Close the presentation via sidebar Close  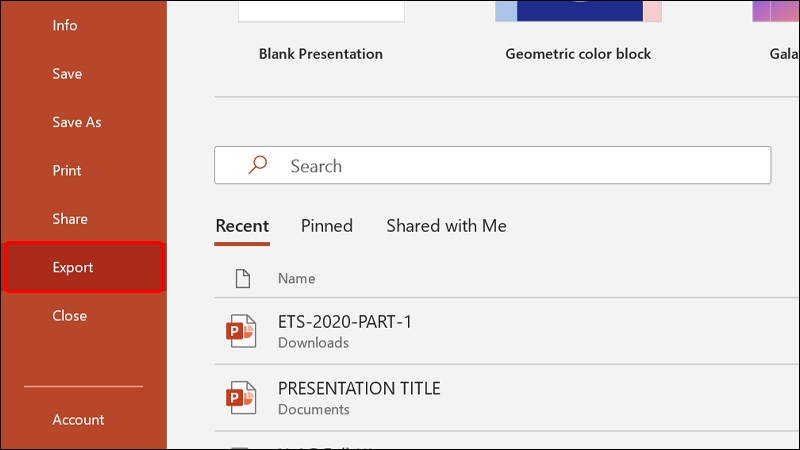[x=70, y=316]
